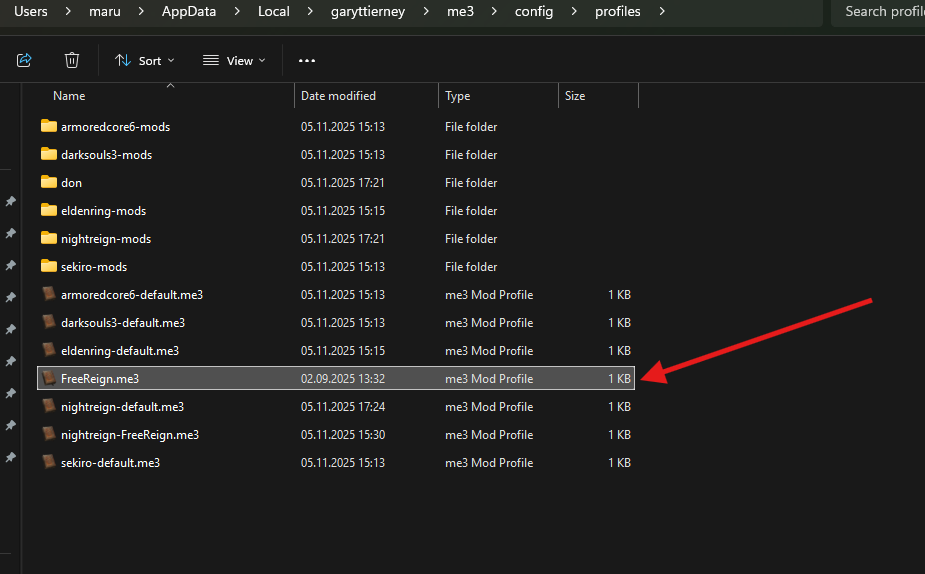Click the armoredcore6-mods folder icon

(x=49, y=127)
